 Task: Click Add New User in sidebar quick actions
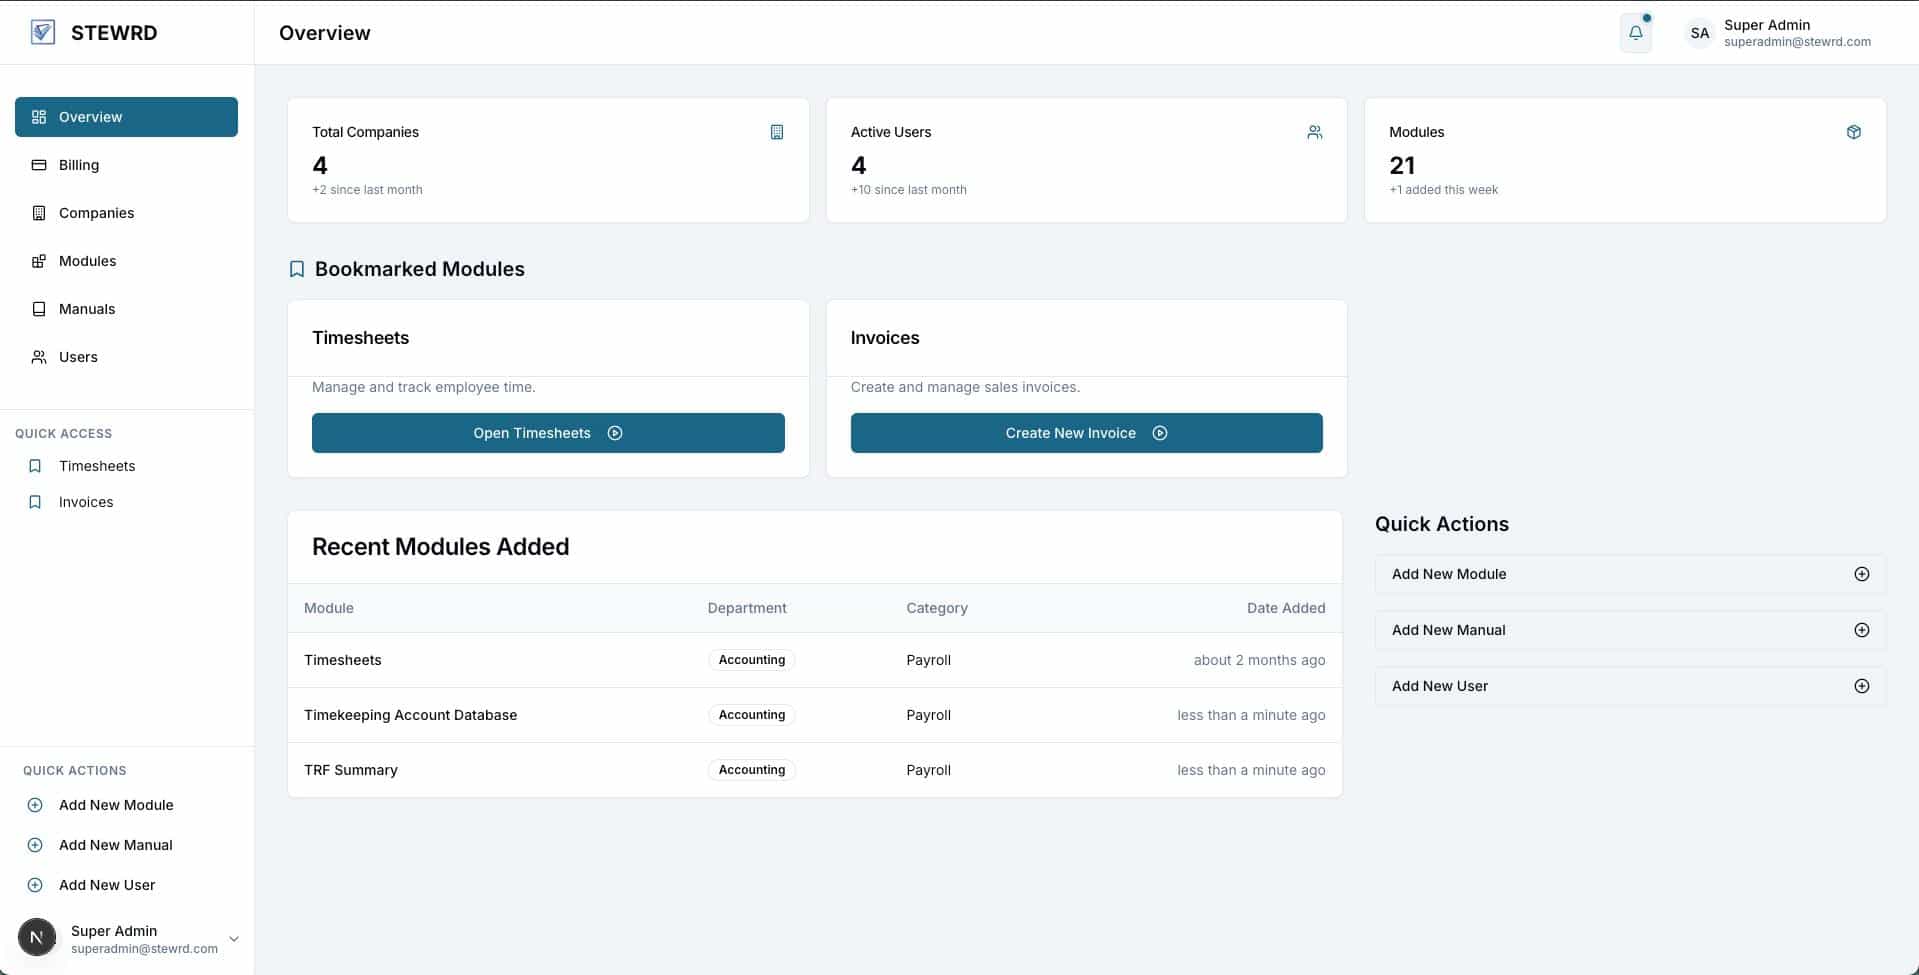106,885
